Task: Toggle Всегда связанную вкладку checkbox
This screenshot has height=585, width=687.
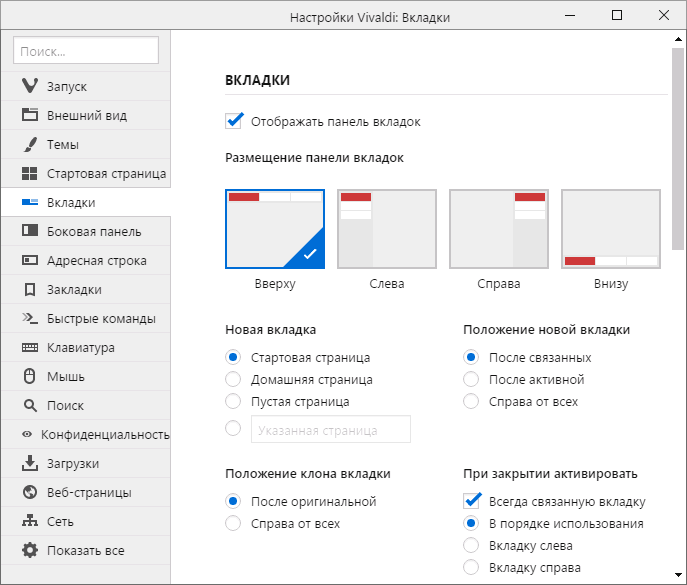Action: point(473,501)
